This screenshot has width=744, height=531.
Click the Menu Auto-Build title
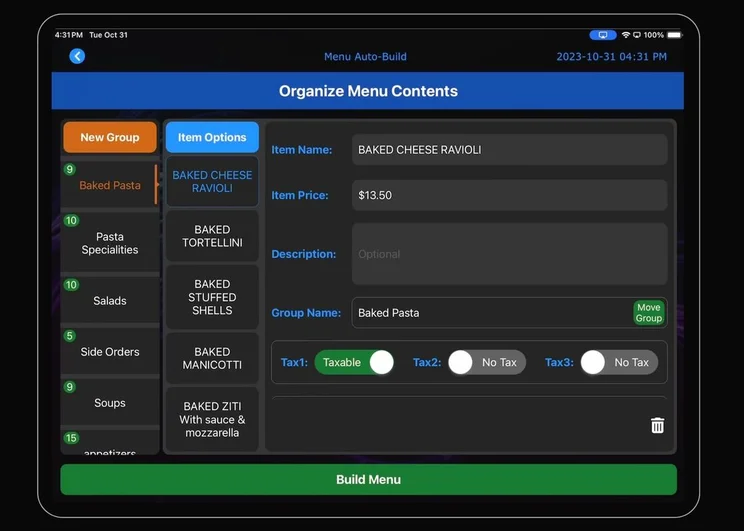coord(365,56)
